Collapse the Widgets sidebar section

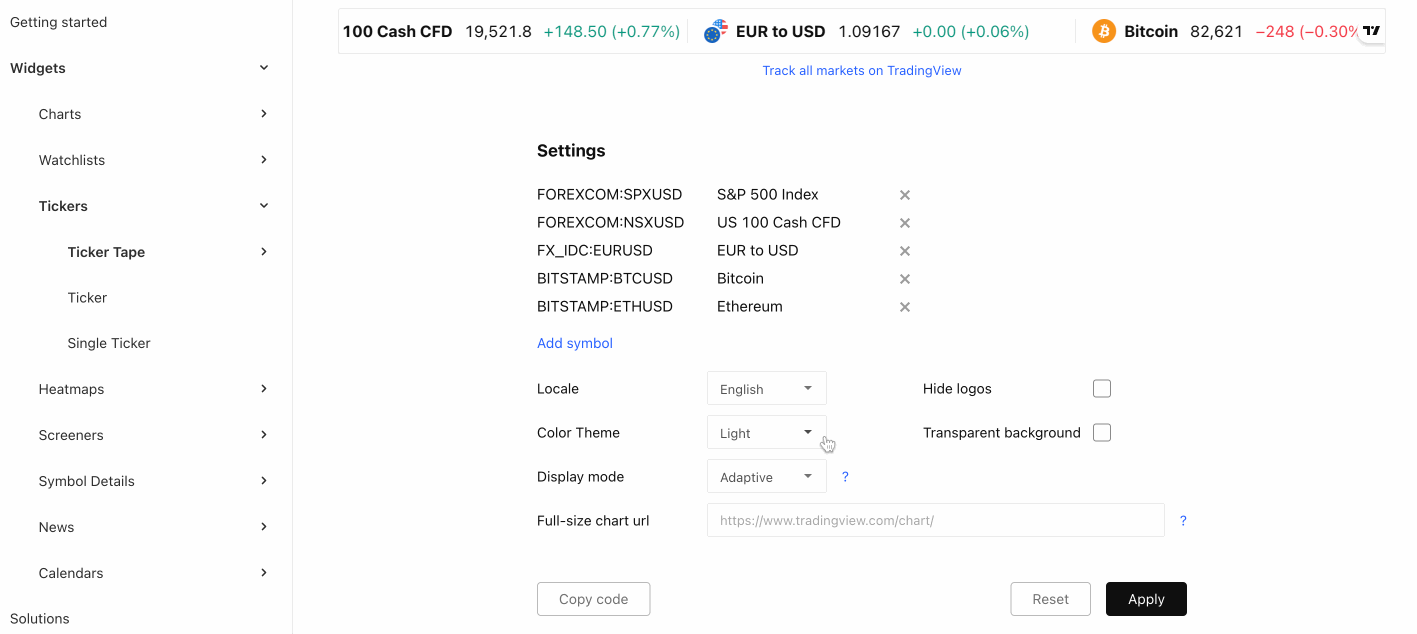(x=264, y=68)
